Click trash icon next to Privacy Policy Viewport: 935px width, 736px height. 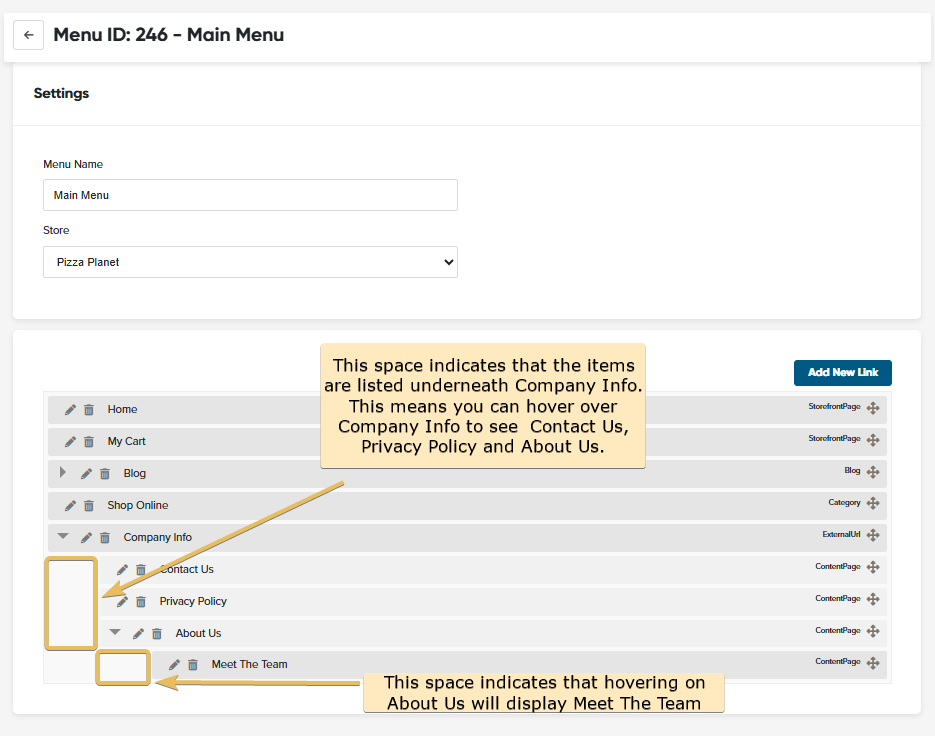coord(141,602)
